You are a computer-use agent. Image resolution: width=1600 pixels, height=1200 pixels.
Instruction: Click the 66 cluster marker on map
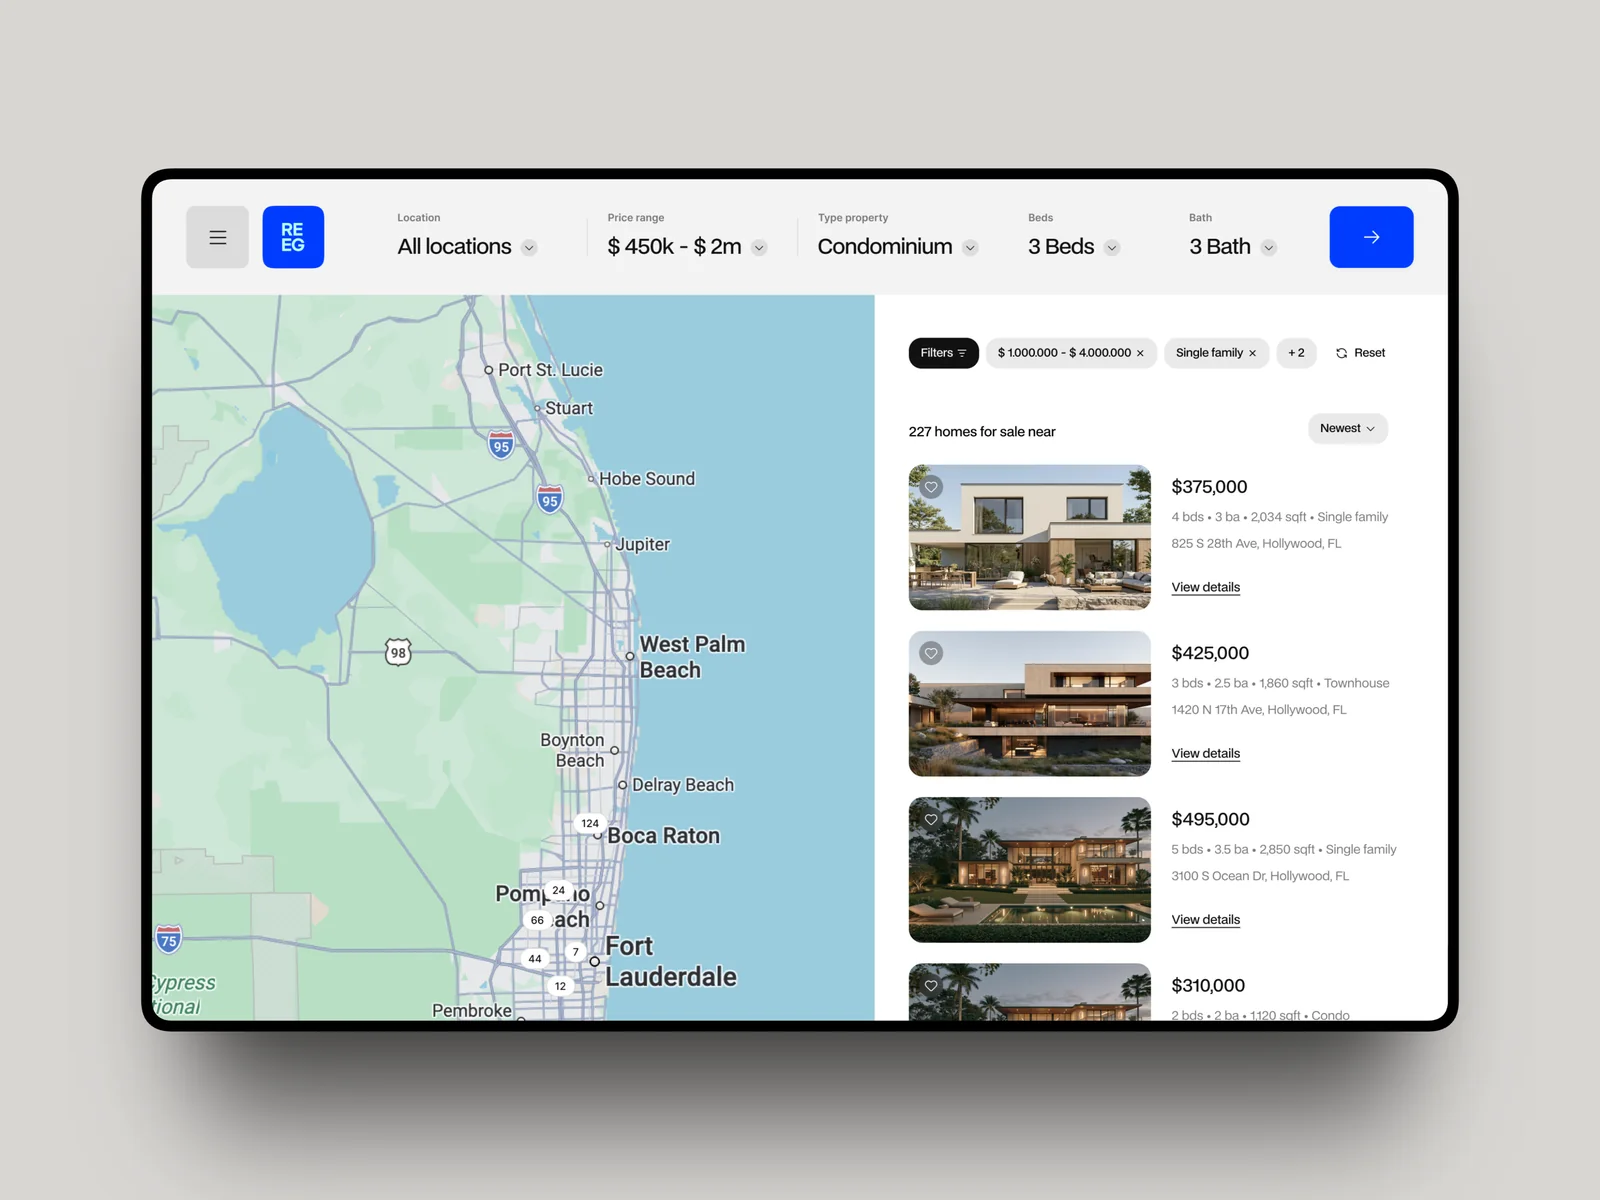pos(537,920)
